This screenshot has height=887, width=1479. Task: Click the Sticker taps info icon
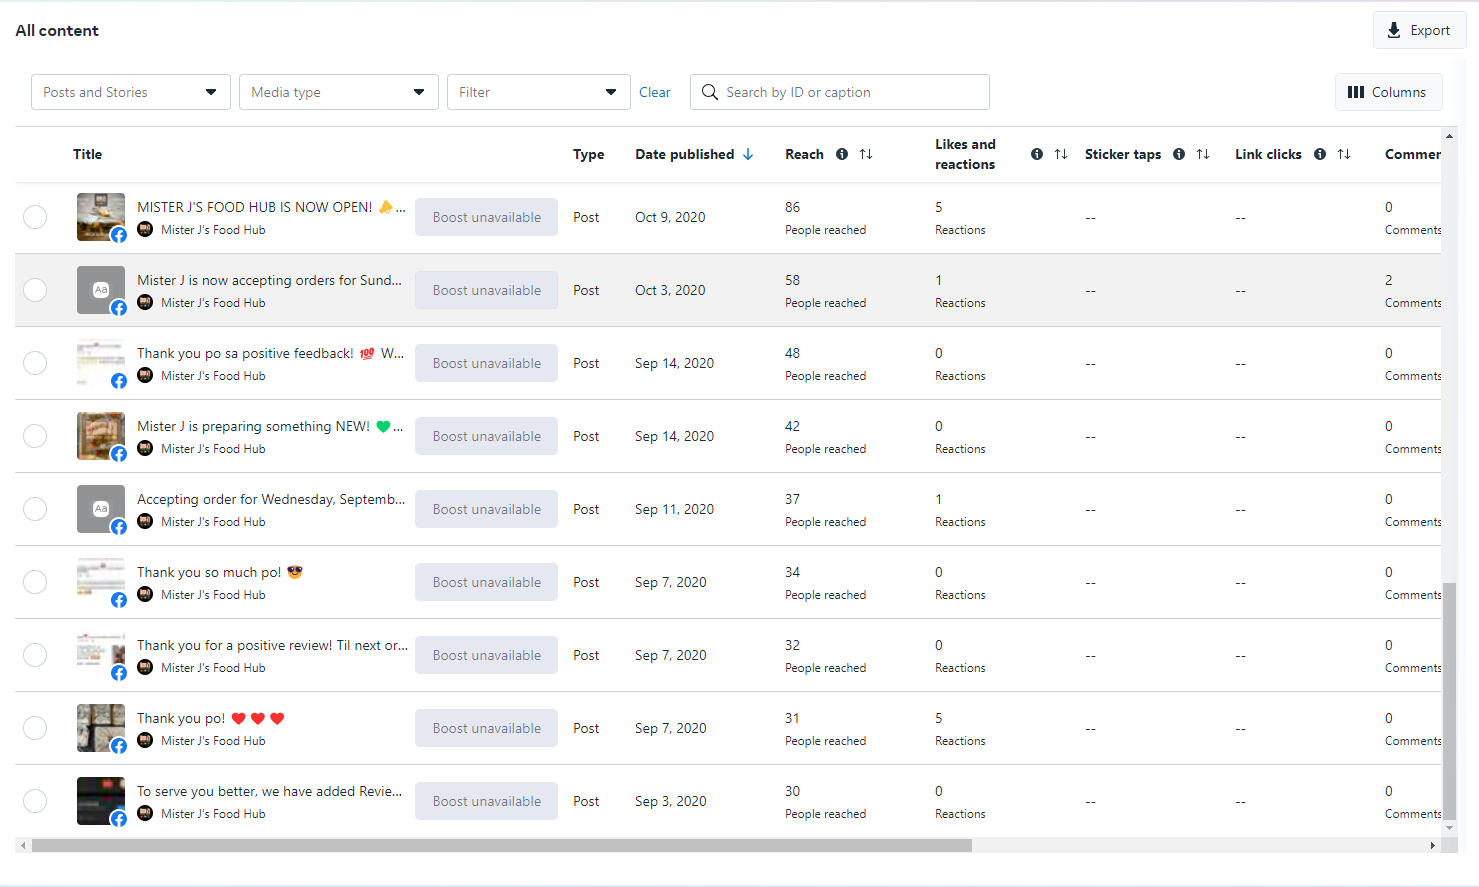click(1179, 154)
